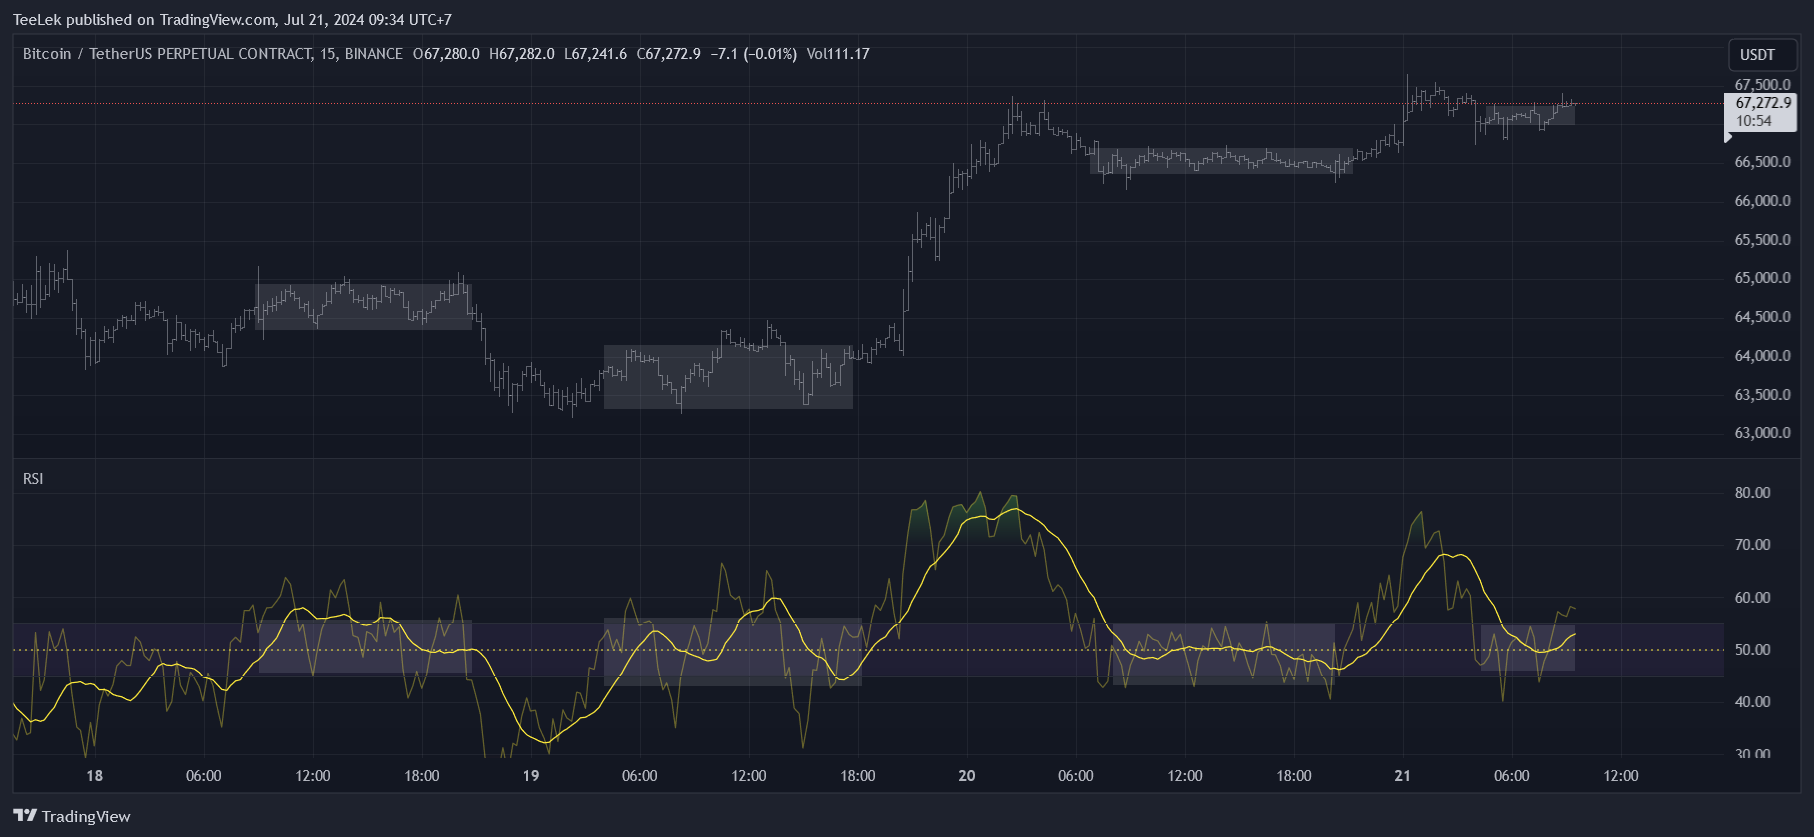Click the 70.00 level on the RSI scale
The height and width of the screenshot is (837, 1814).
(1752, 545)
